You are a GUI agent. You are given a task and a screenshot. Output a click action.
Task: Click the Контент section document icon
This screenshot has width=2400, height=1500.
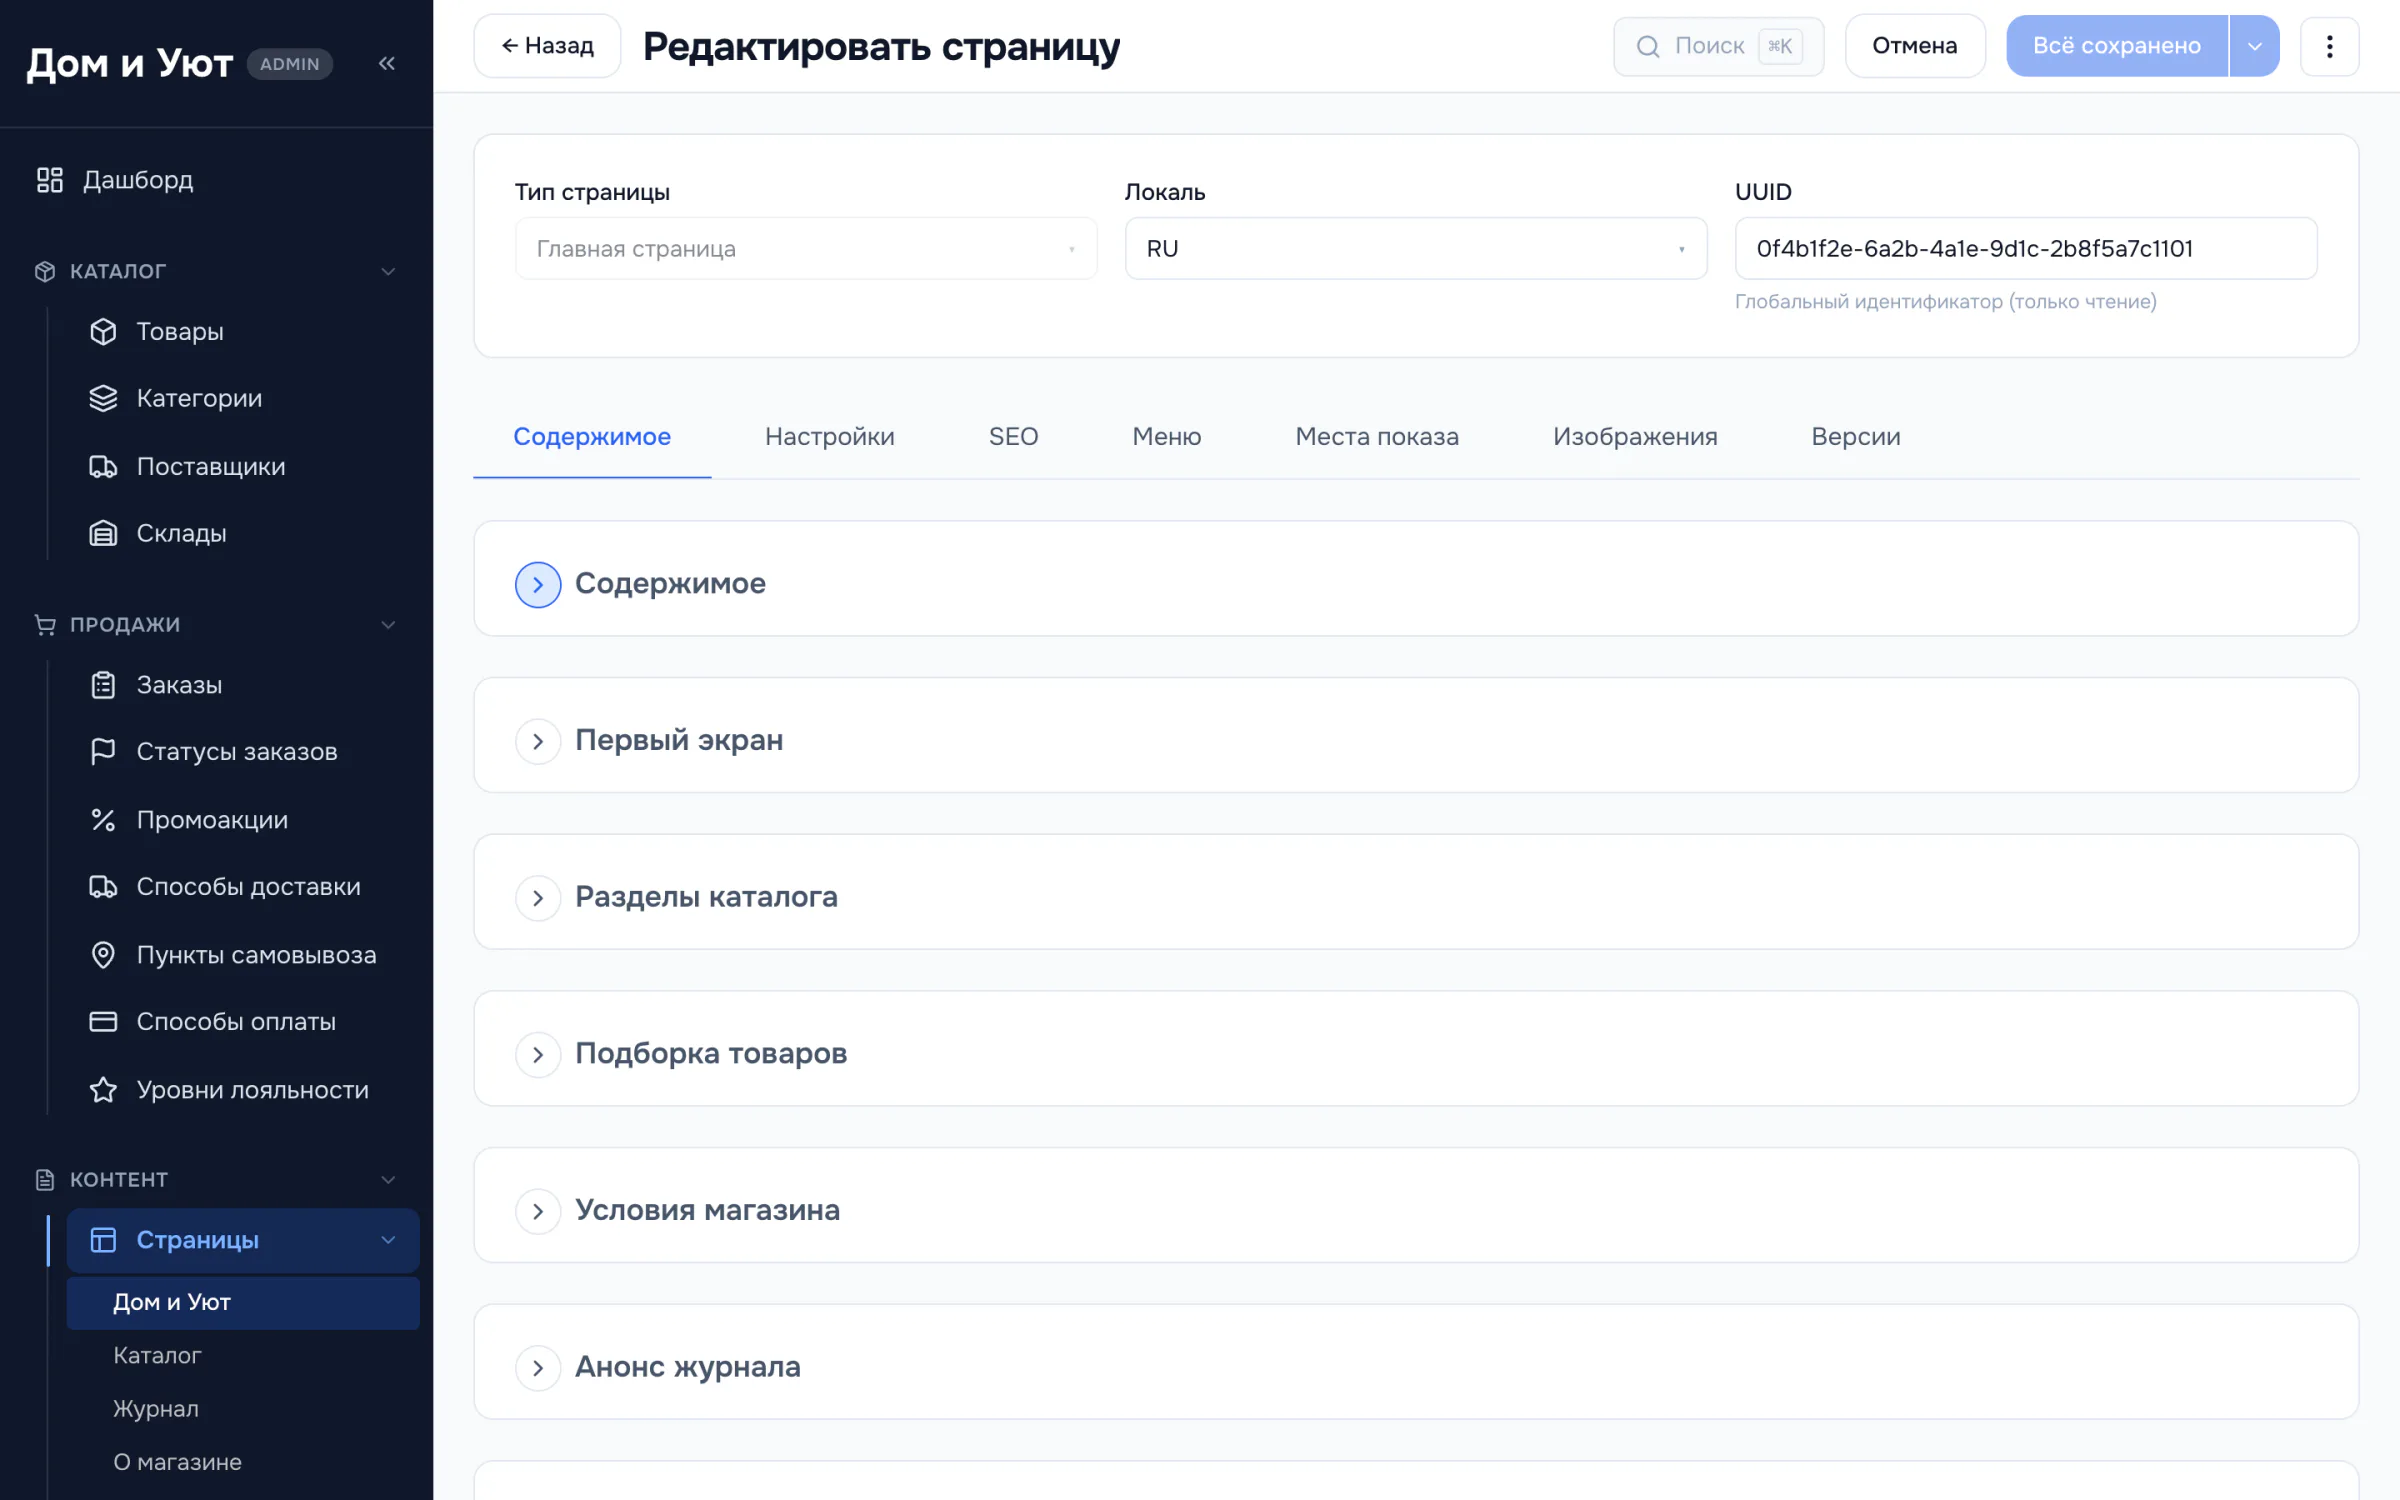pyautogui.click(x=45, y=1179)
